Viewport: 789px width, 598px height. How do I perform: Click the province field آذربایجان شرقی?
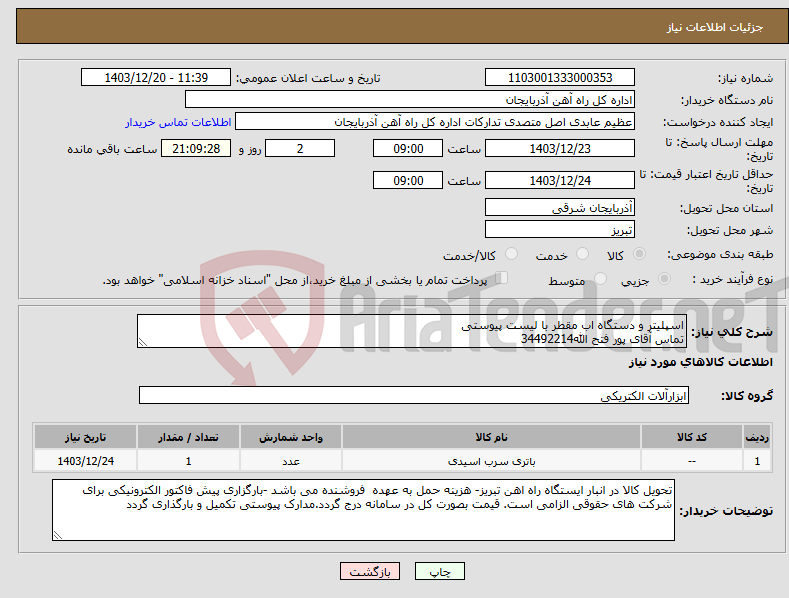[560, 207]
